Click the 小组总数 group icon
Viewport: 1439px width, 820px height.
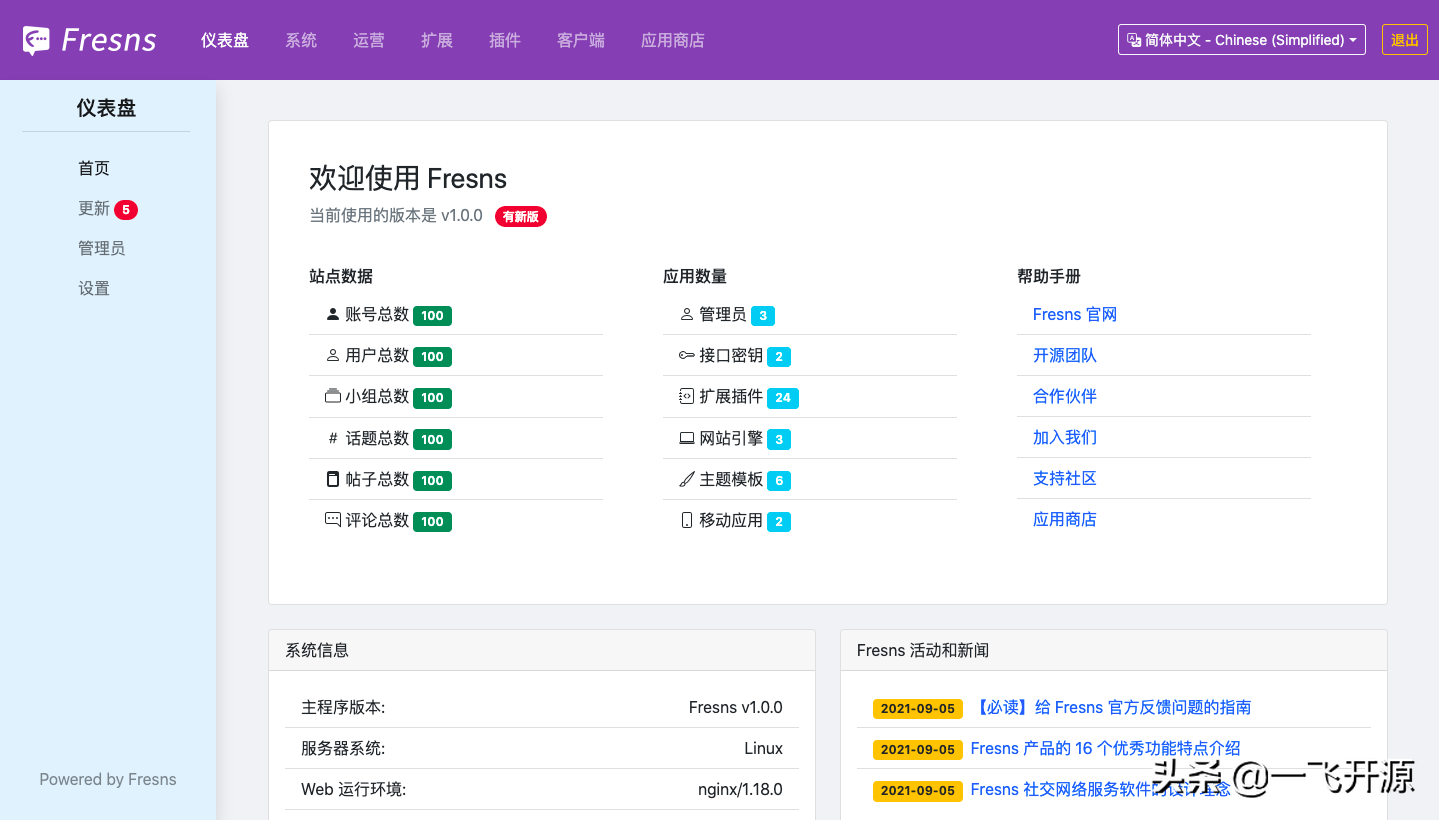point(333,396)
